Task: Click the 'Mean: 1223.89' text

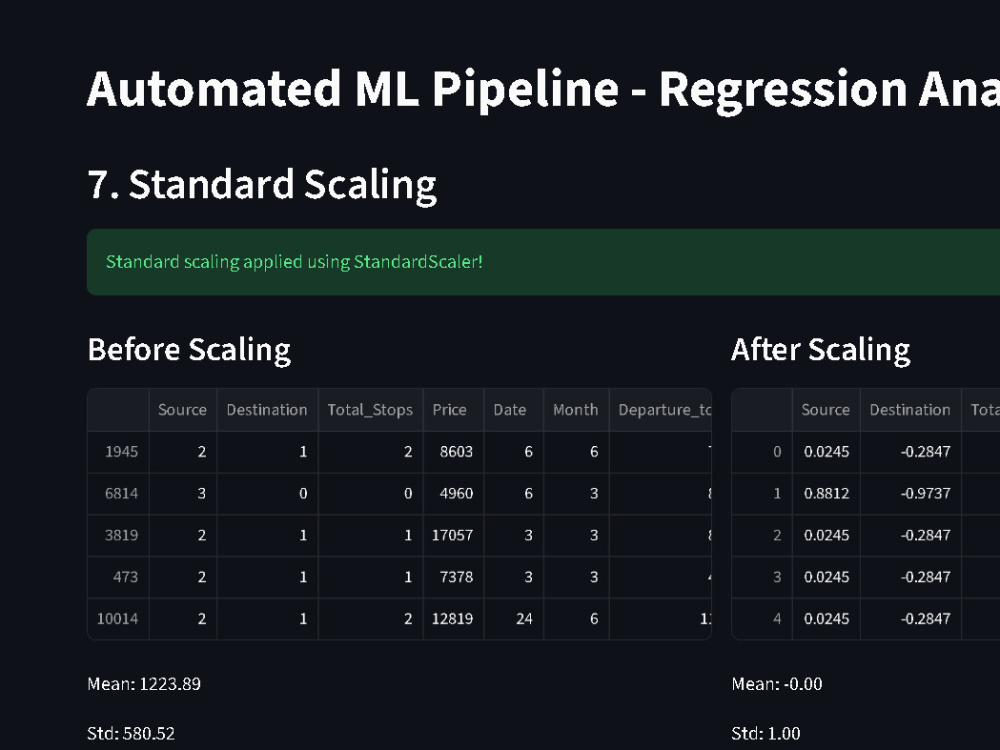Action: pos(144,684)
